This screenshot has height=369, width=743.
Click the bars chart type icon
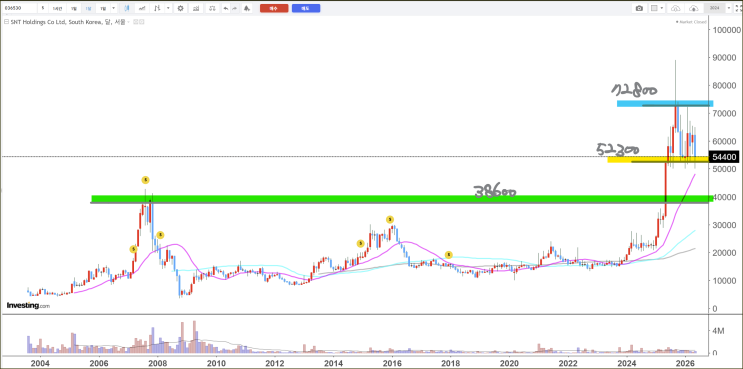pos(158,8)
